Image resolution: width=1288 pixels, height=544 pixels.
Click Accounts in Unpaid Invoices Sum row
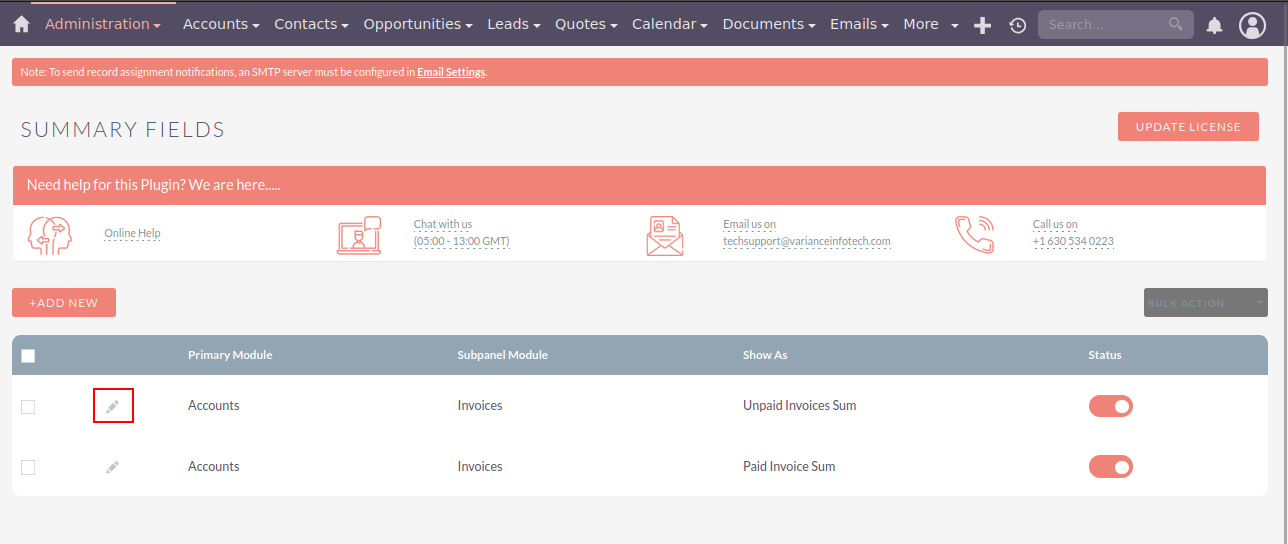[214, 406]
